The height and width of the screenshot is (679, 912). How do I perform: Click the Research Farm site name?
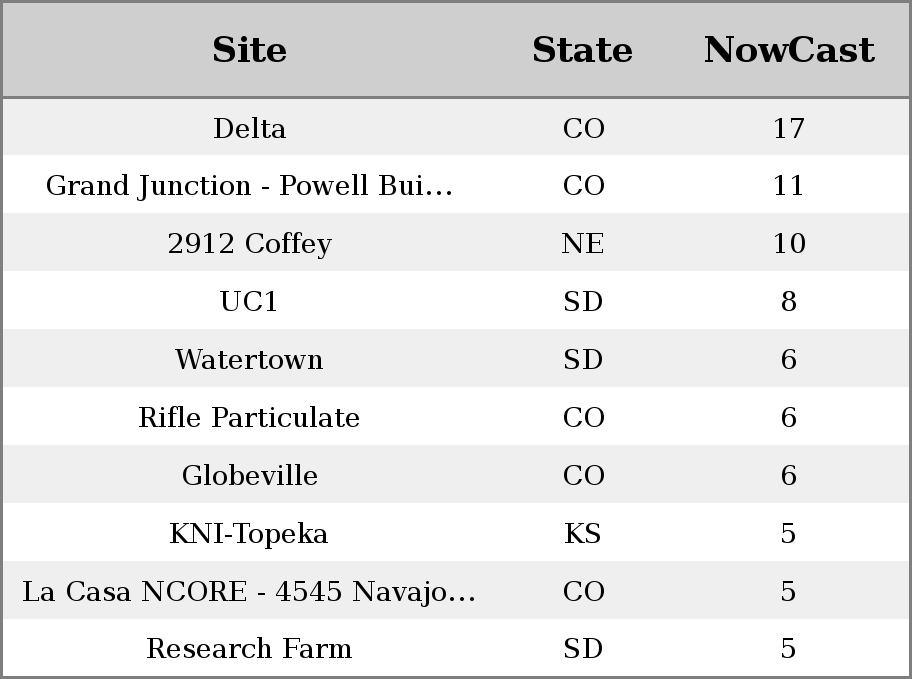pos(250,648)
